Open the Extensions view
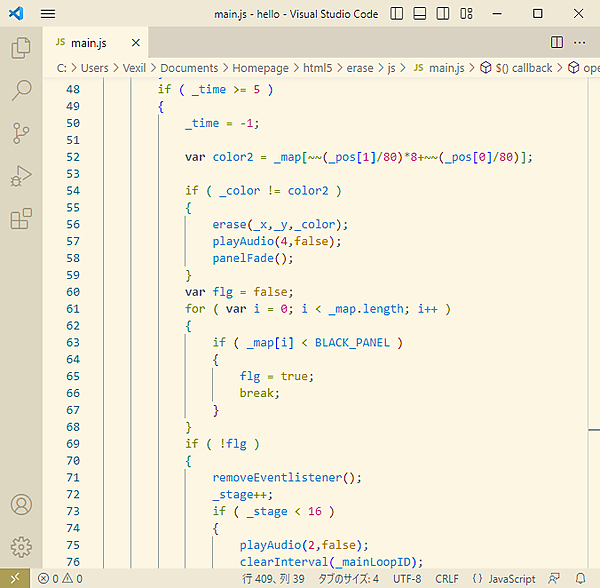 click(x=21, y=220)
